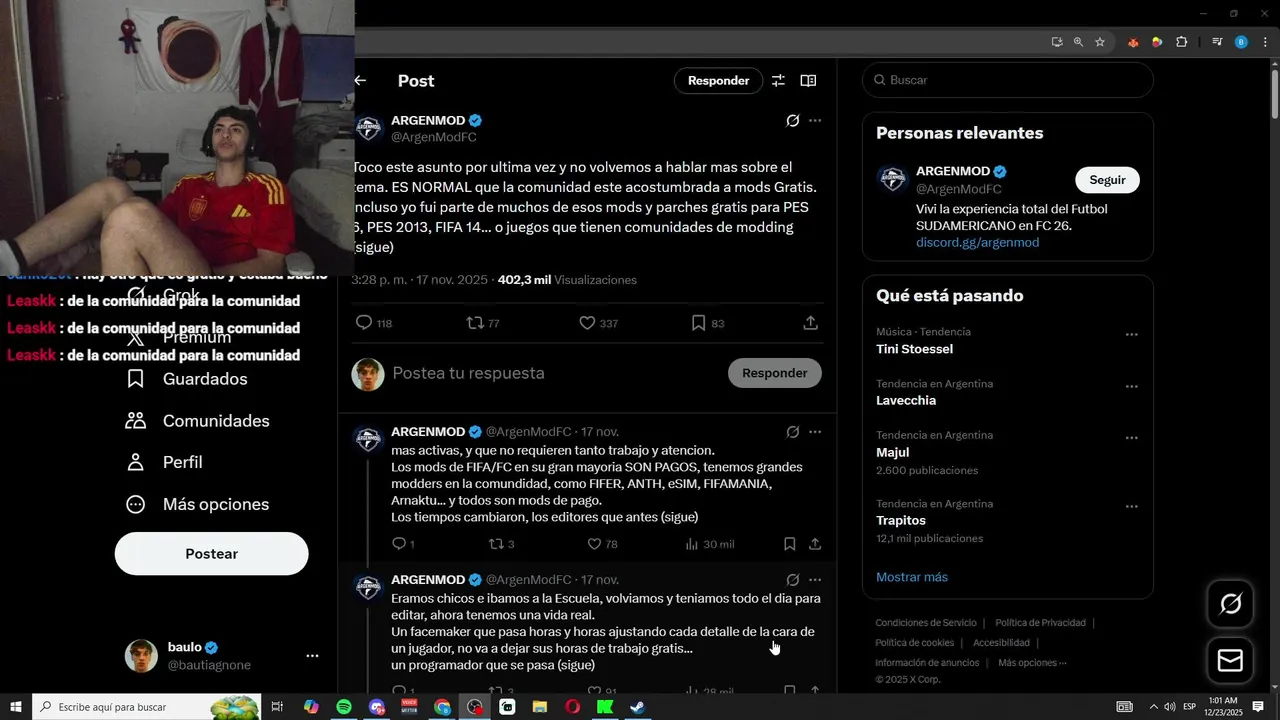Open File Explorer from the taskbar
This screenshot has width=1280, height=720.
pyautogui.click(x=540, y=707)
